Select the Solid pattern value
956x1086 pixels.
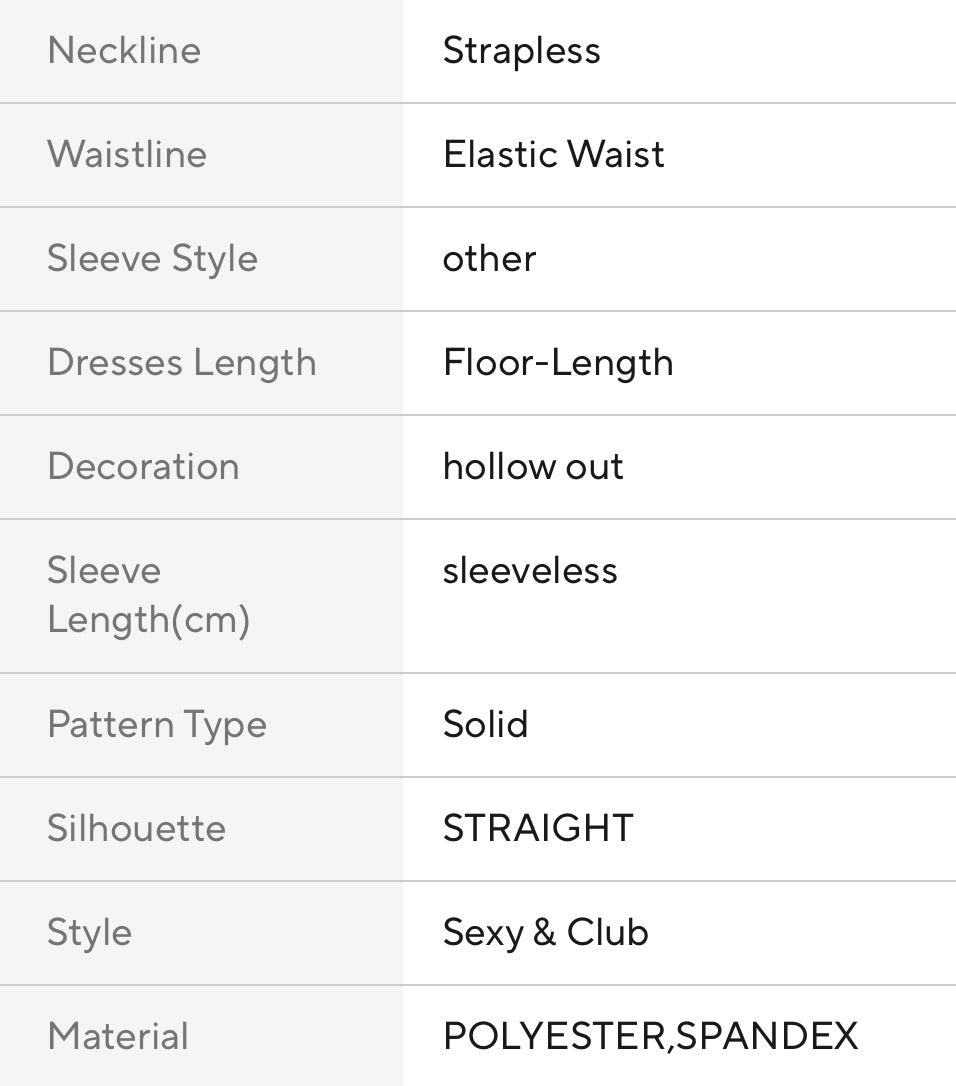(485, 724)
